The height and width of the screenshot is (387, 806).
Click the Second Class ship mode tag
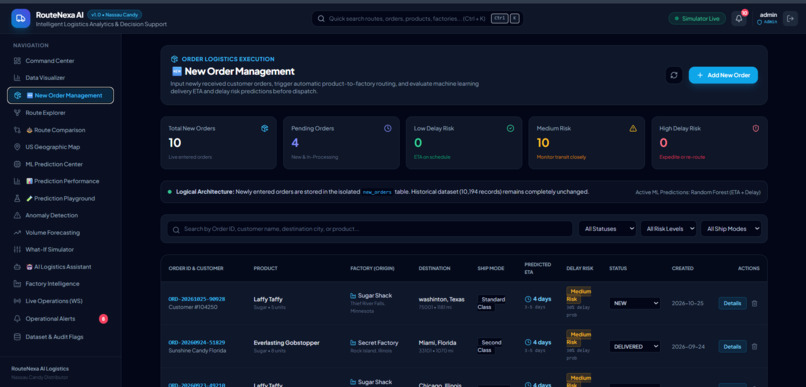click(x=490, y=346)
